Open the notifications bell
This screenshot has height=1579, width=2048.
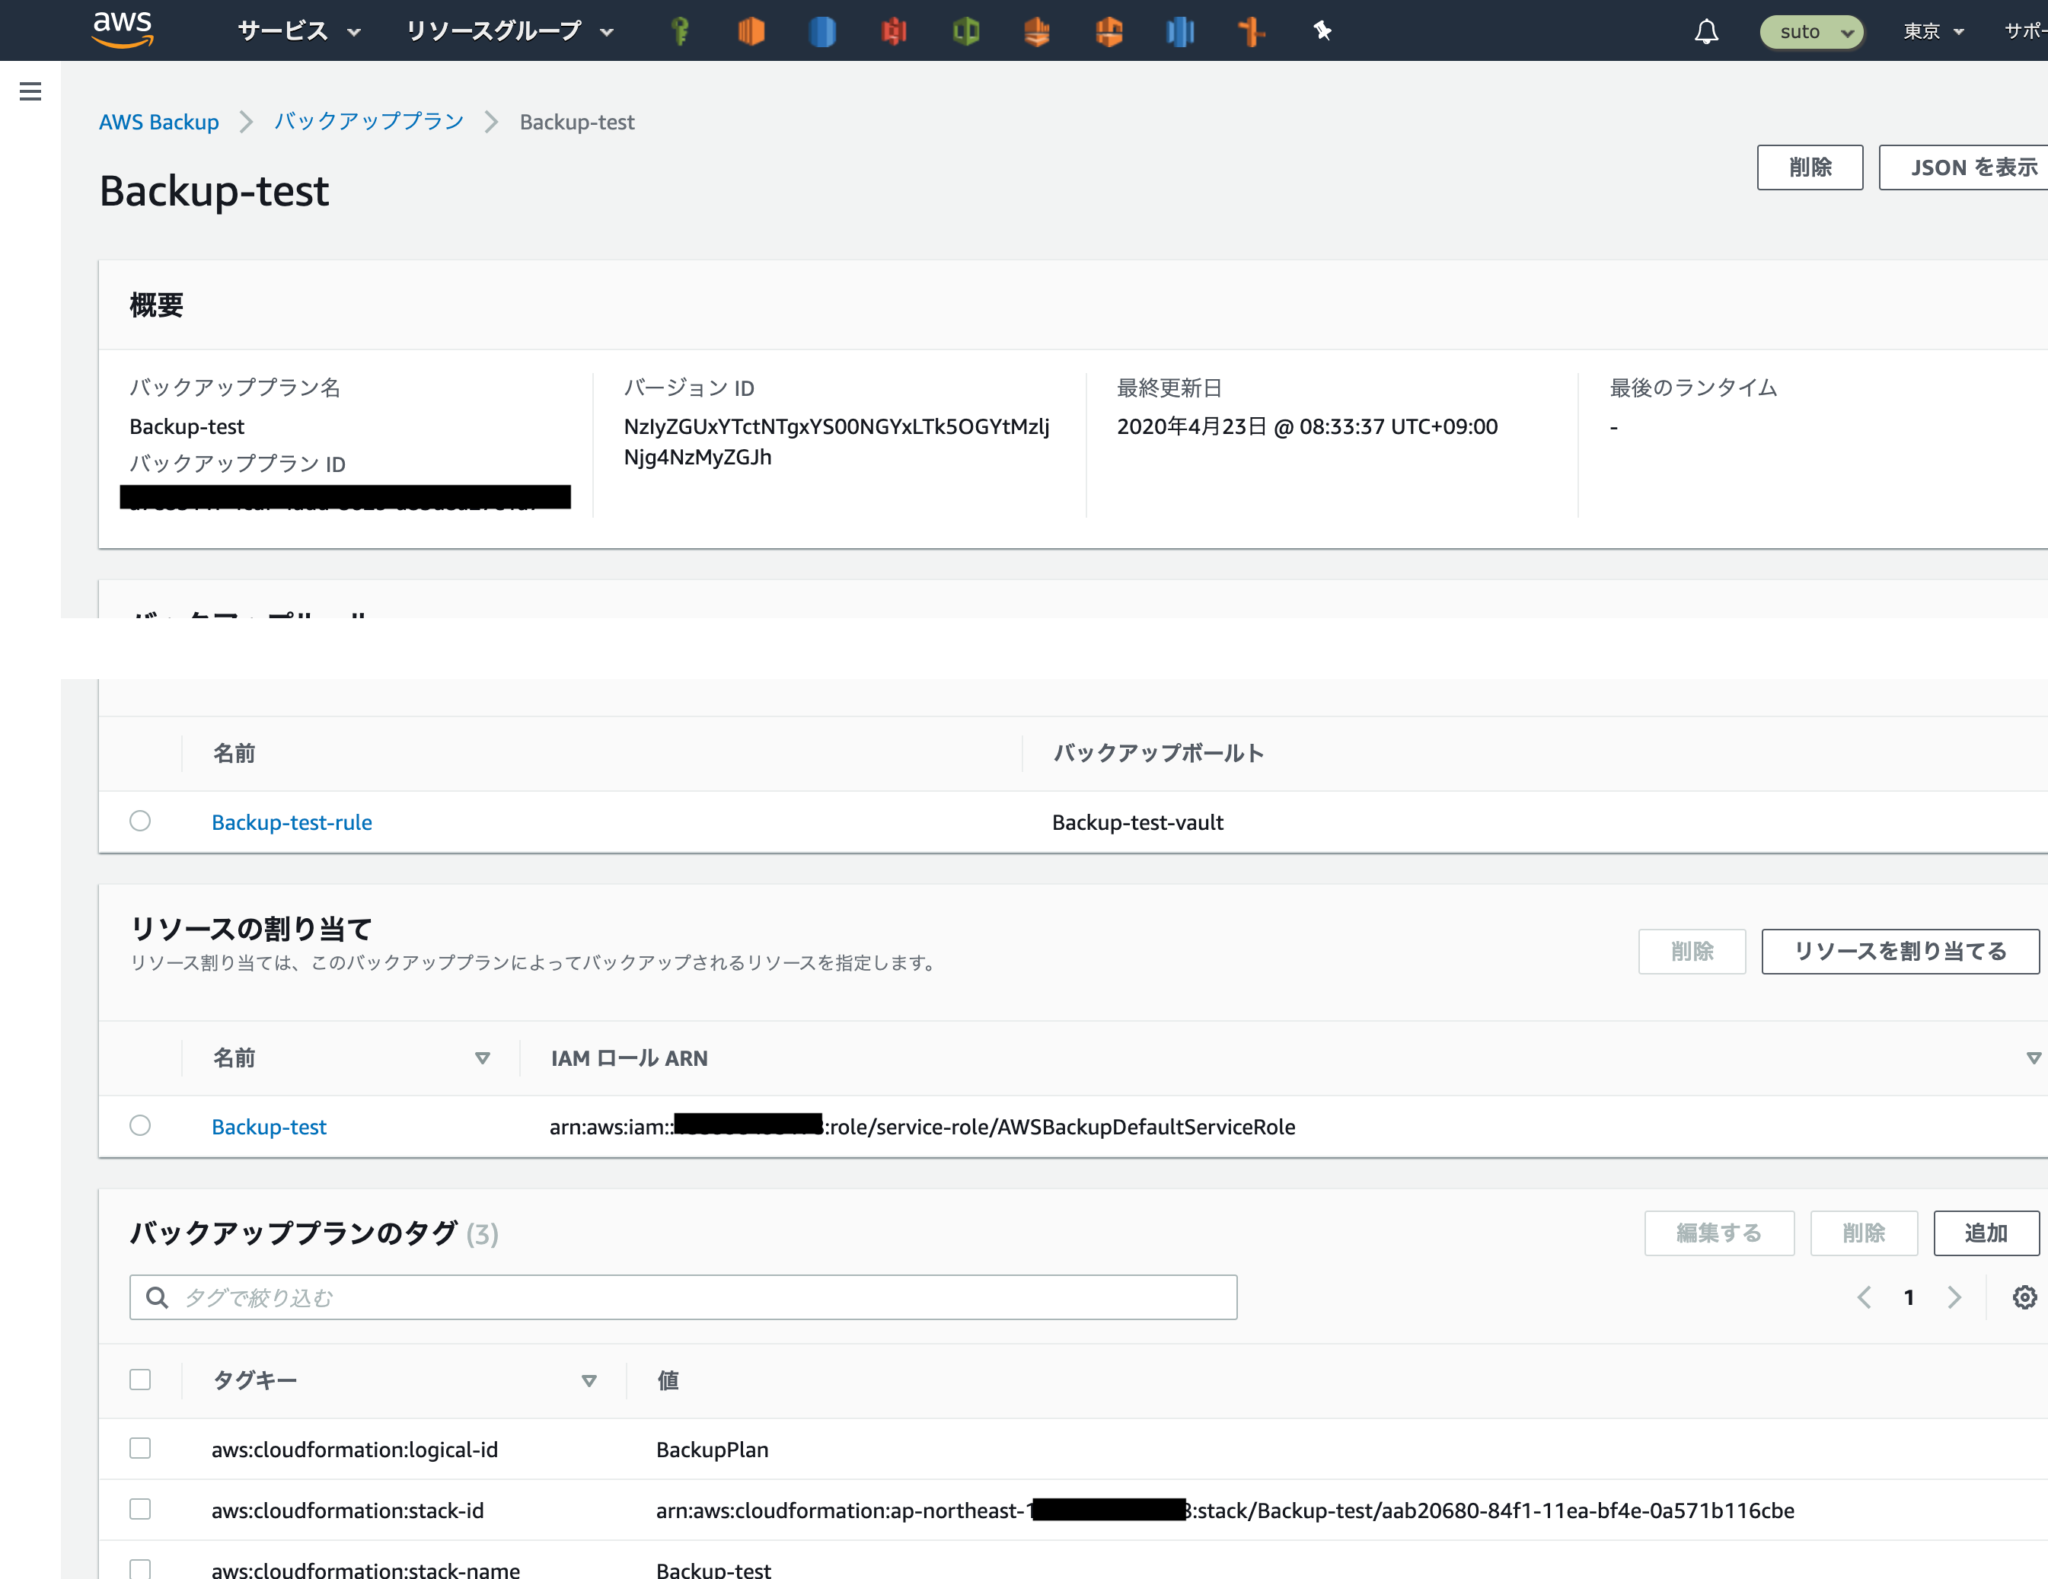1706,31
